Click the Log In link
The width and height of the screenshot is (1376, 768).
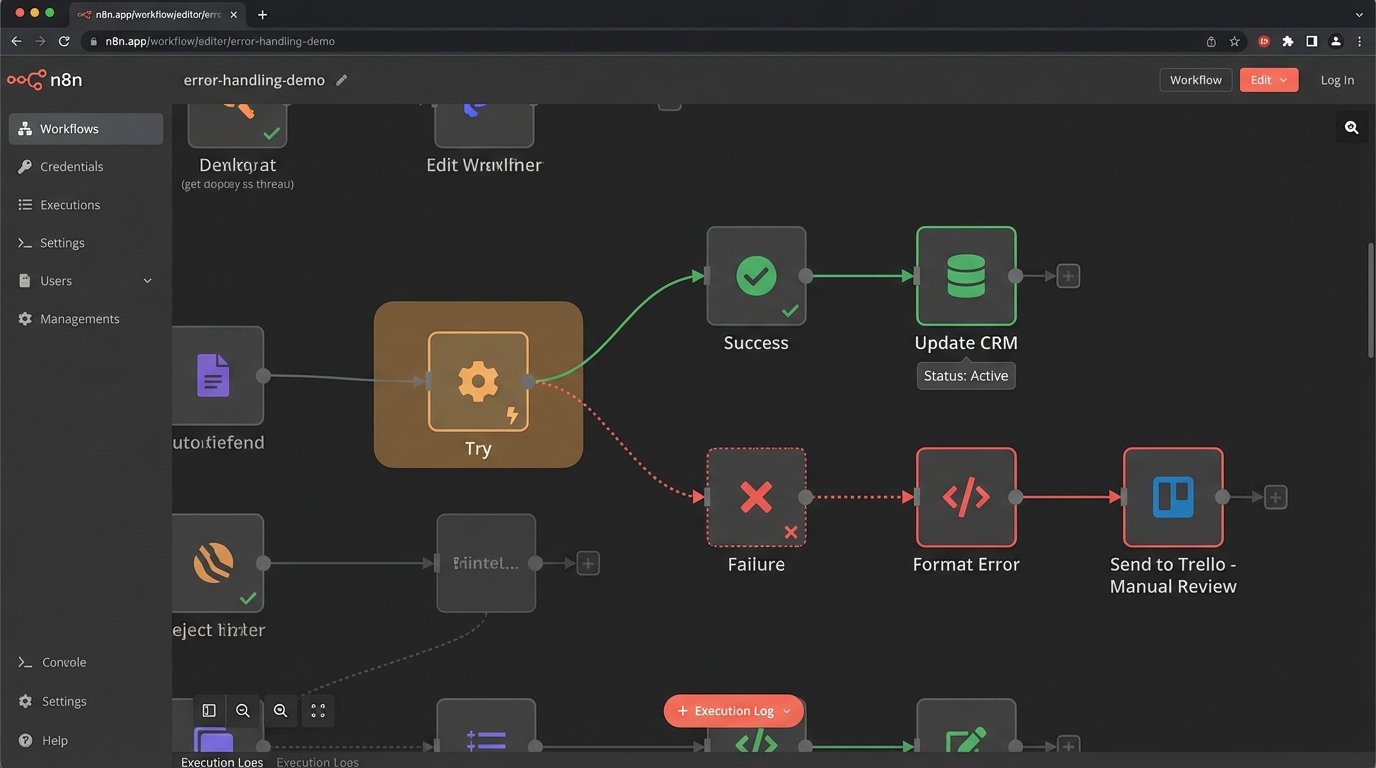[x=1337, y=79]
